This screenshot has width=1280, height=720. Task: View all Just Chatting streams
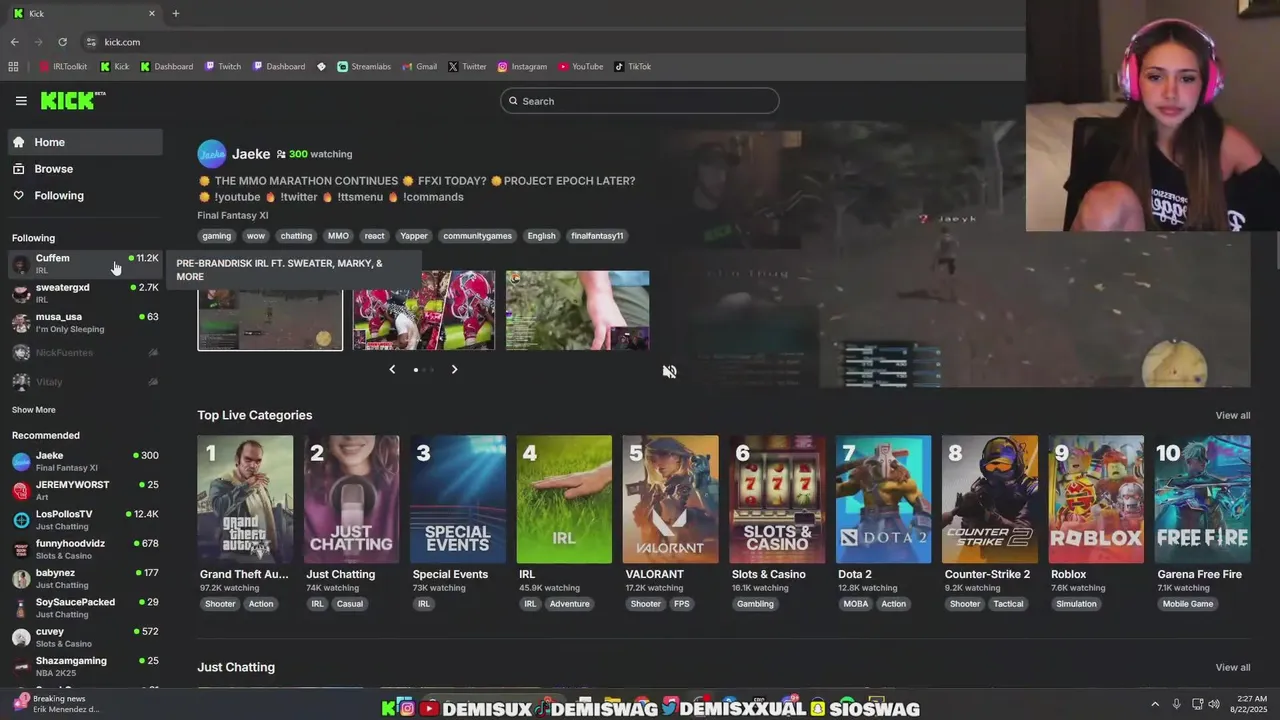(1232, 668)
